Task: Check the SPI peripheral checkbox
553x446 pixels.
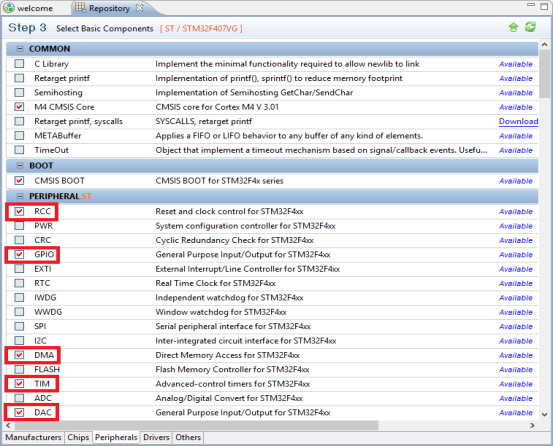Action: tap(19, 326)
